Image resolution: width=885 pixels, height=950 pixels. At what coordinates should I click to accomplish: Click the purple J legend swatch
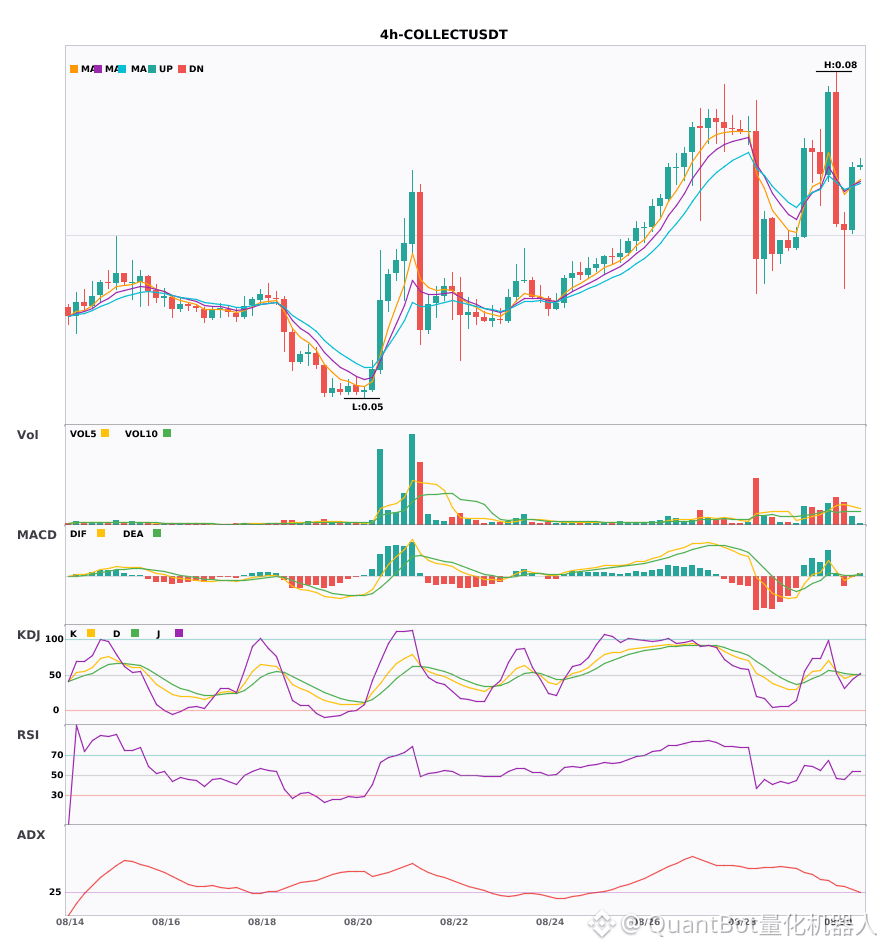179,633
